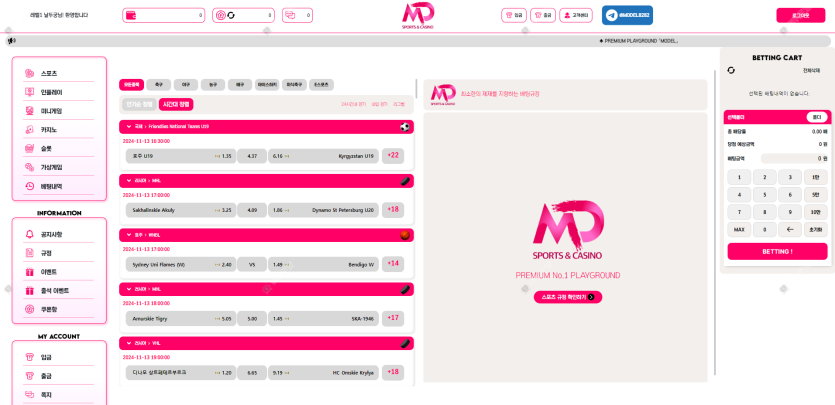835x405 pixels.
Task: Click the MD Sports & Casino header logo
Action: click(418, 15)
